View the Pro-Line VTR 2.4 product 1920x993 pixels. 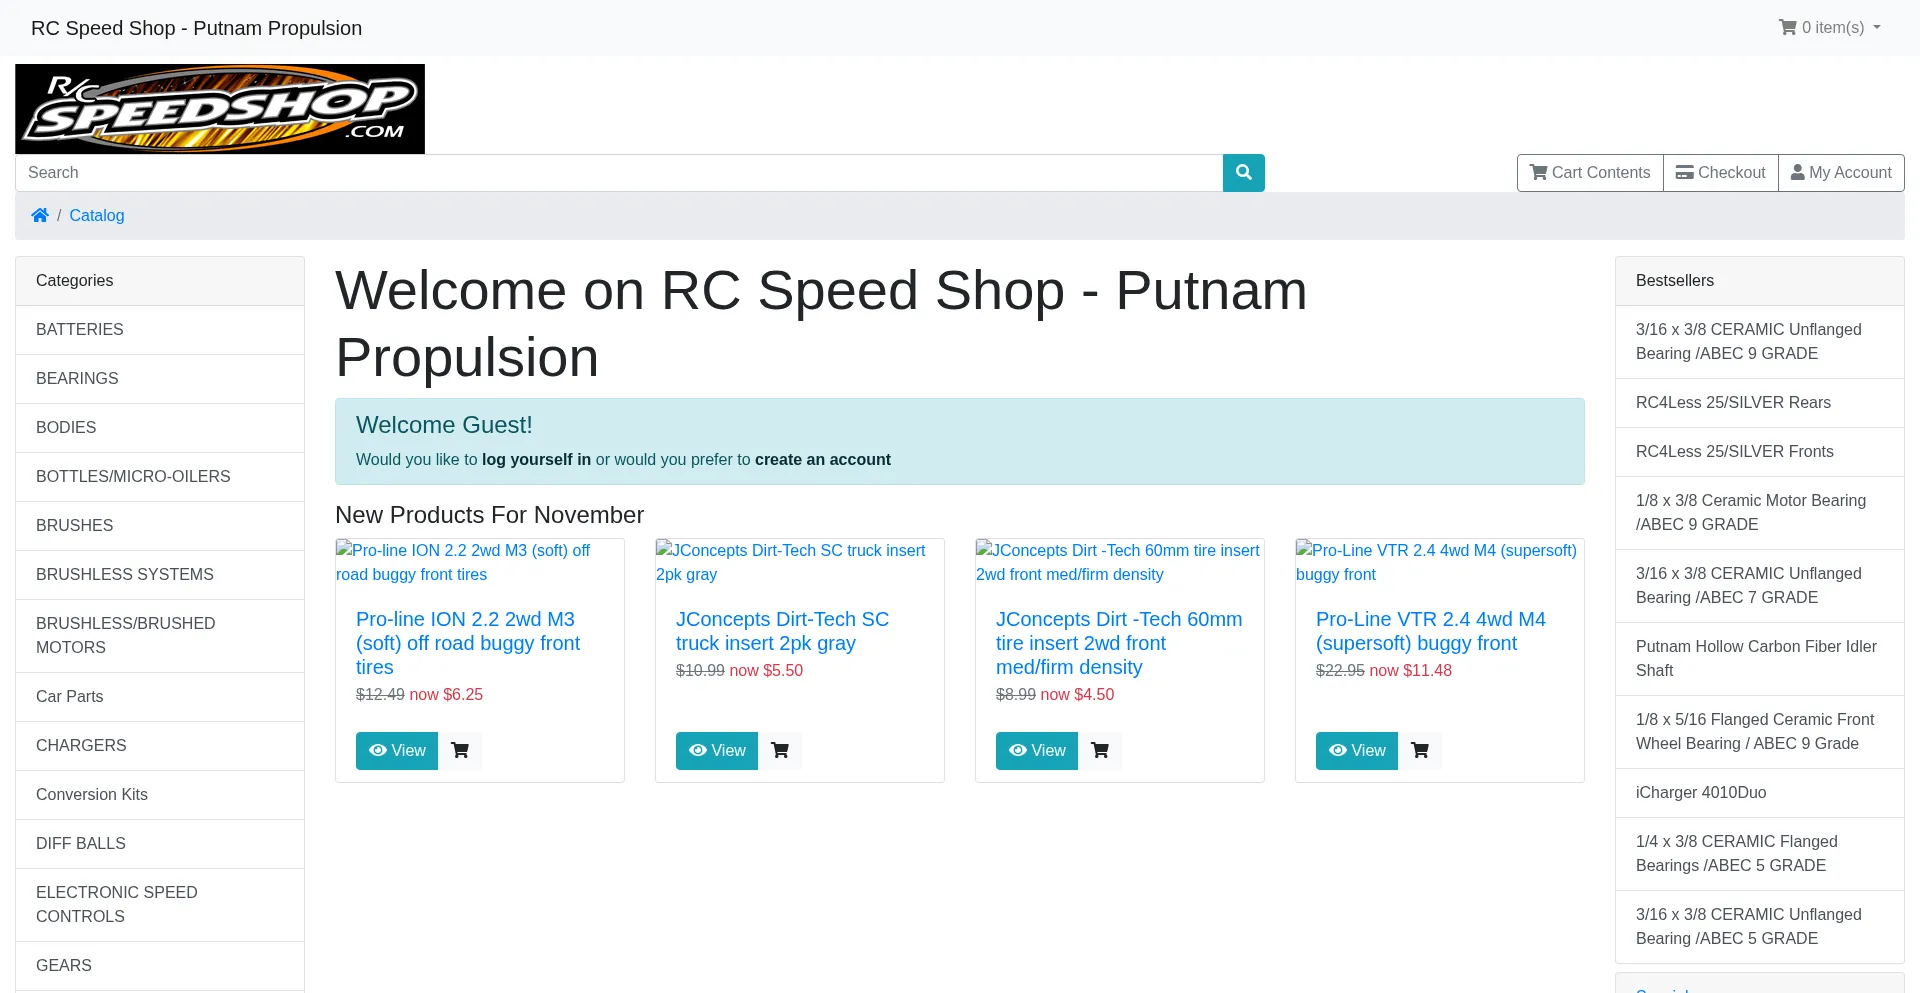(x=1357, y=750)
